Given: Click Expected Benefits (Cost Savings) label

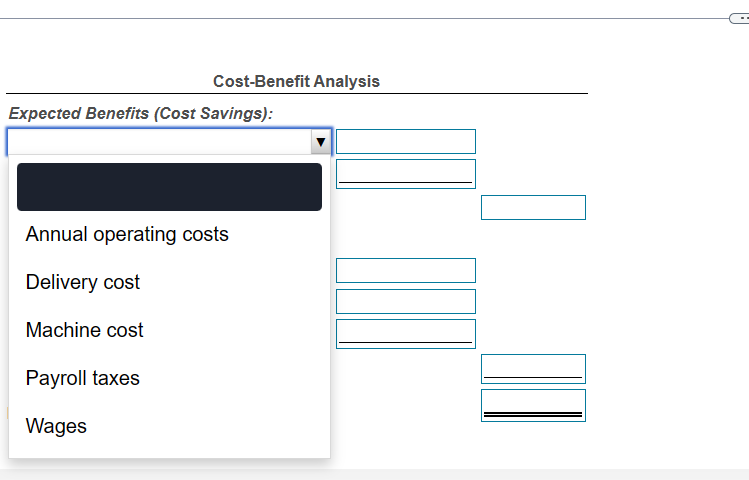Looking at the screenshot, I should coord(141,114).
